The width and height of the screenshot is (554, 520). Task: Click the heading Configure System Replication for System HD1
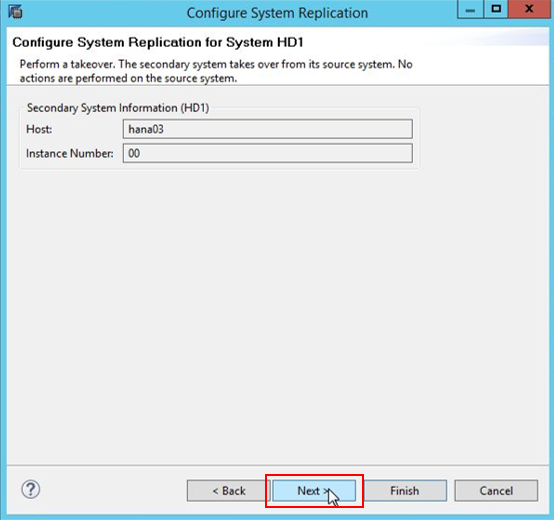click(x=158, y=42)
